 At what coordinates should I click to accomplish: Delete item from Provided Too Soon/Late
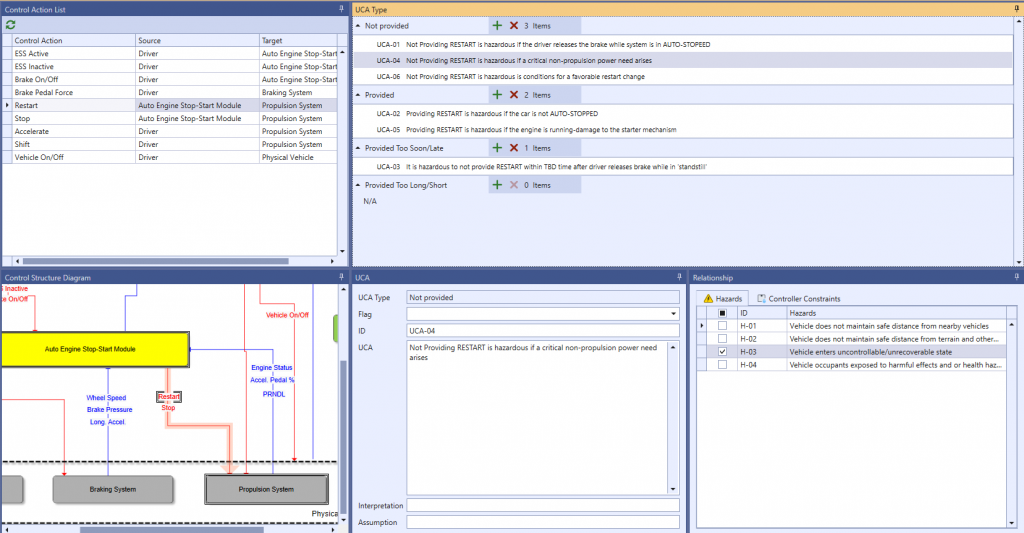[514, 148]
